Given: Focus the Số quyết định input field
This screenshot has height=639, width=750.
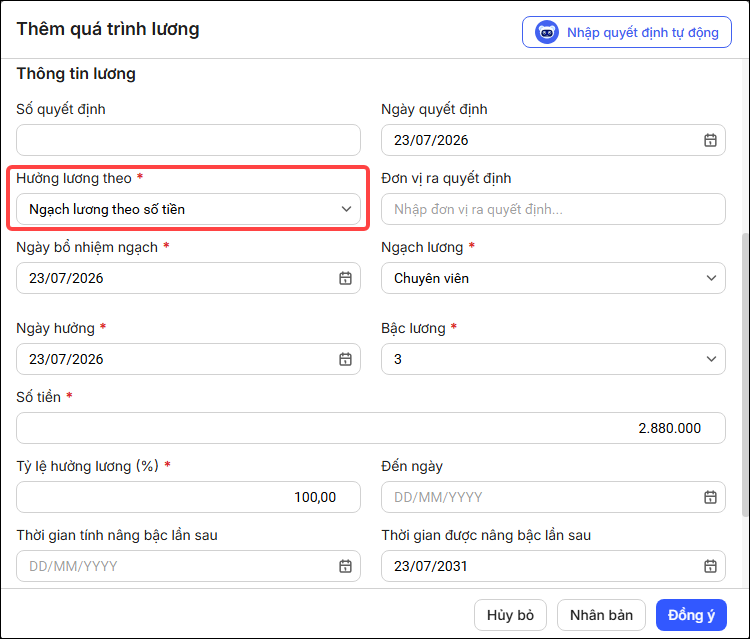Looking at the screenshot, I should (188, 140).
